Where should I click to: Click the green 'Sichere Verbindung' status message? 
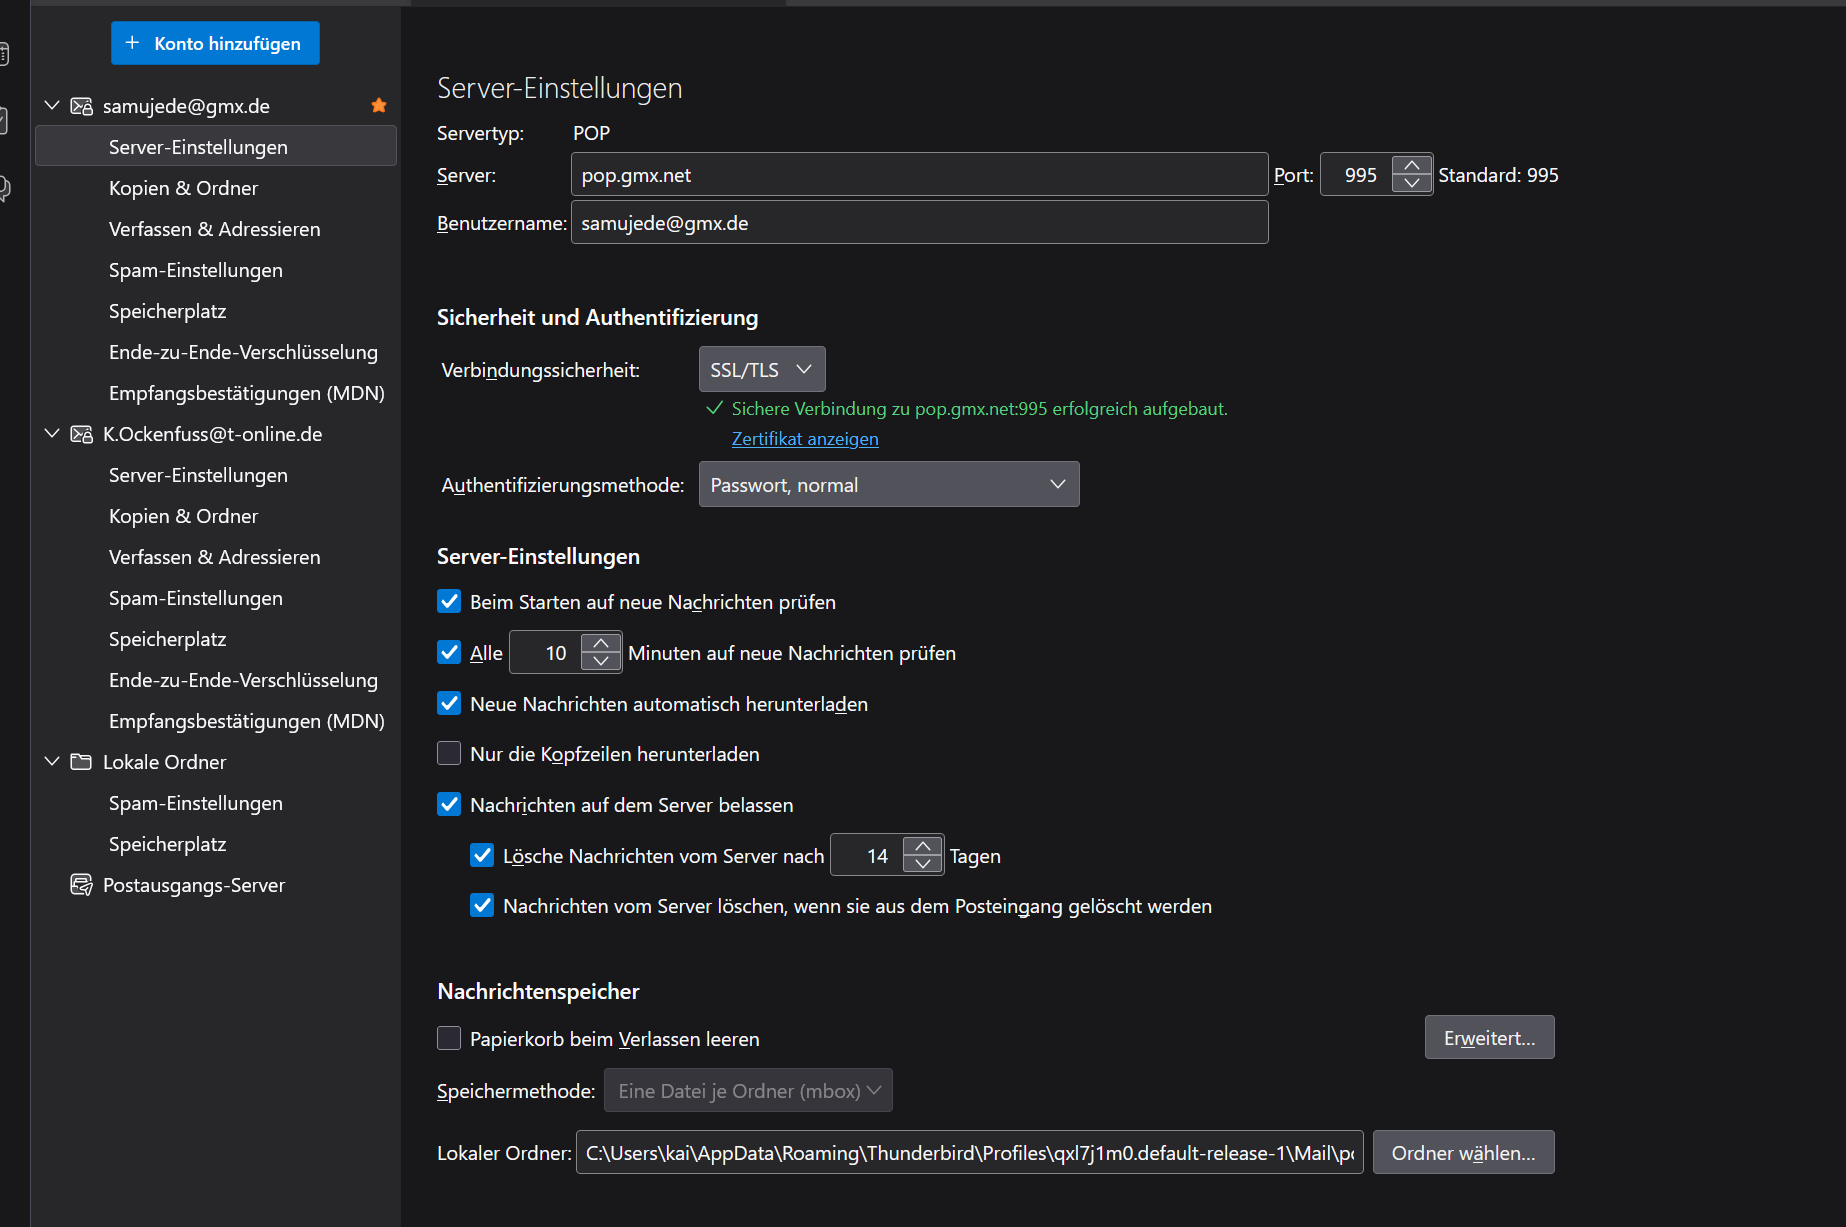(979, 408)
